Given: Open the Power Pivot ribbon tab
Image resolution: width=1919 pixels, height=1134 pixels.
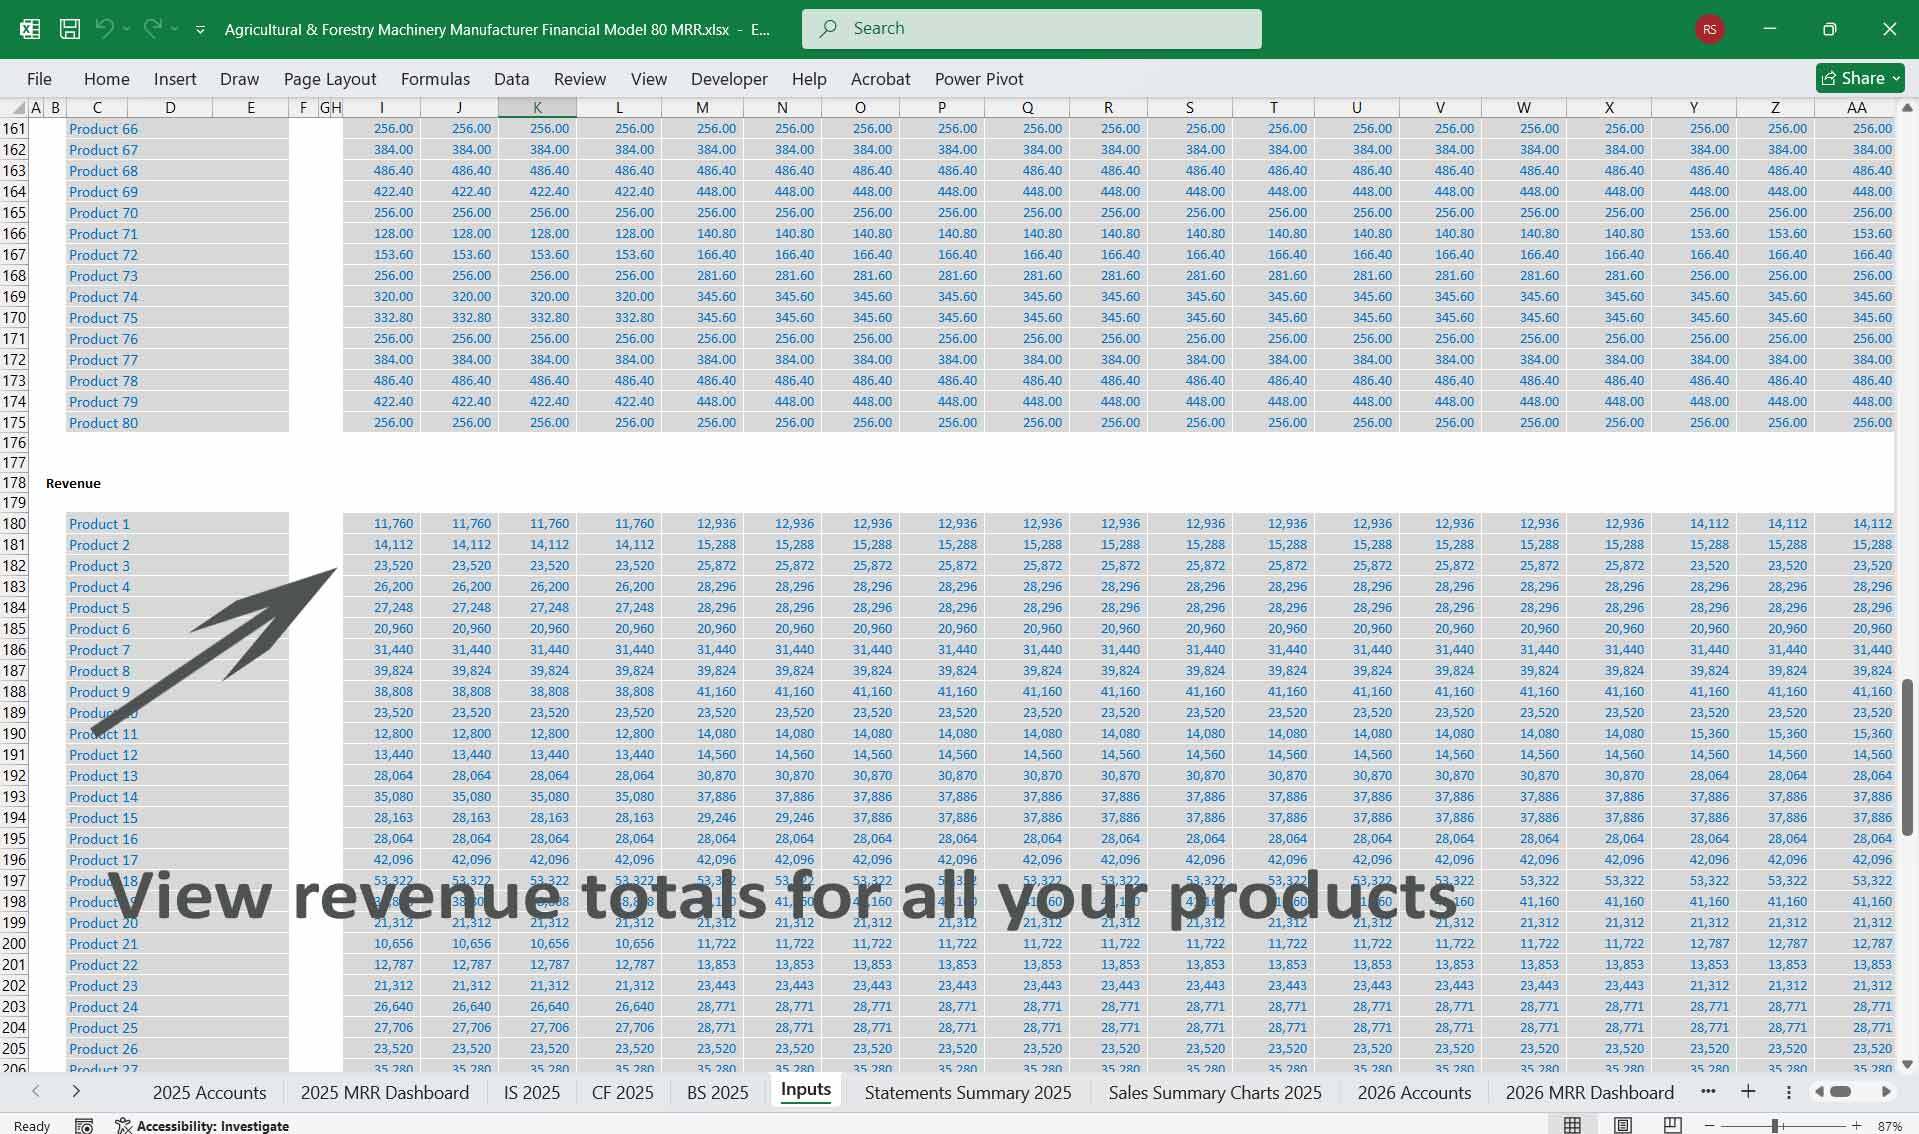Looking at the screenshot, I should (x=979, y=79).
